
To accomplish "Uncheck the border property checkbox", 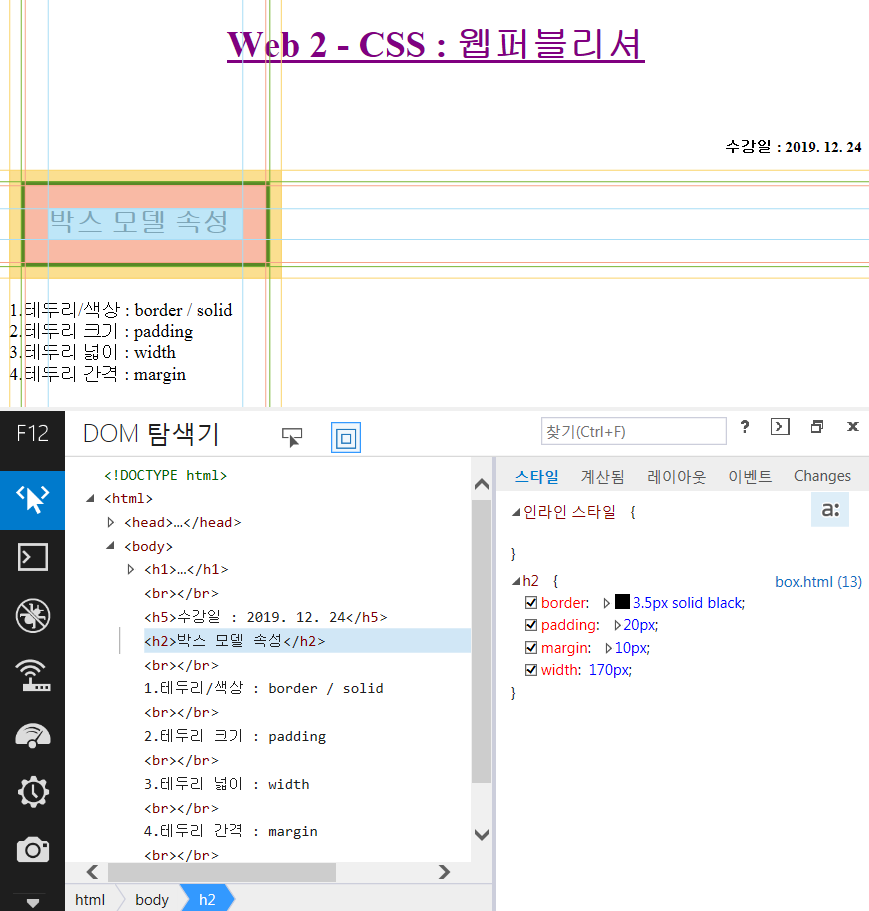I will click(530, 602).
